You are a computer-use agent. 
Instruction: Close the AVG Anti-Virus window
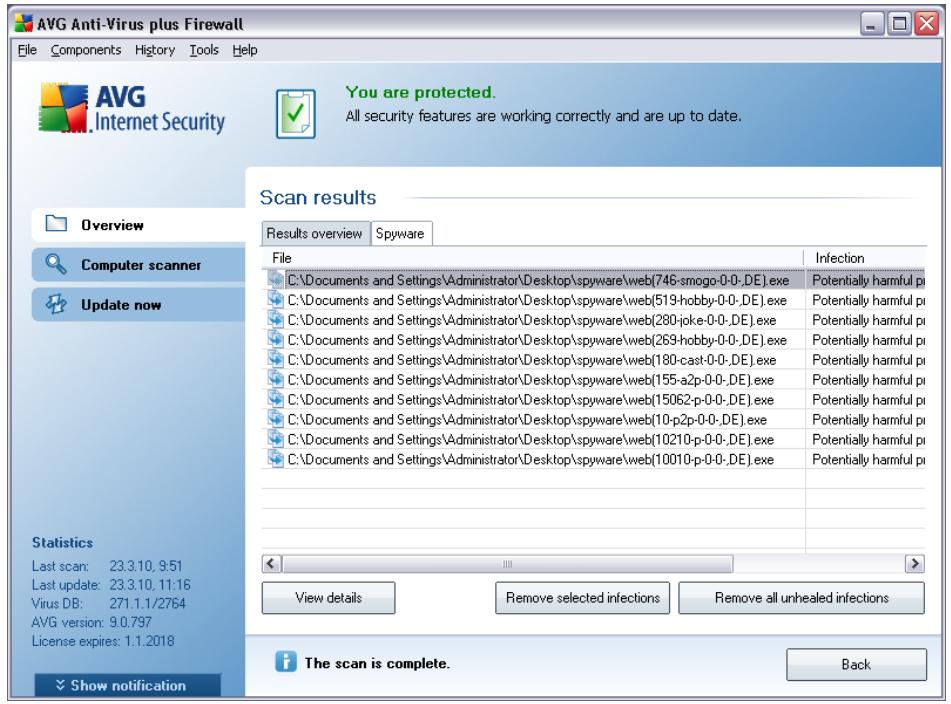927,24
